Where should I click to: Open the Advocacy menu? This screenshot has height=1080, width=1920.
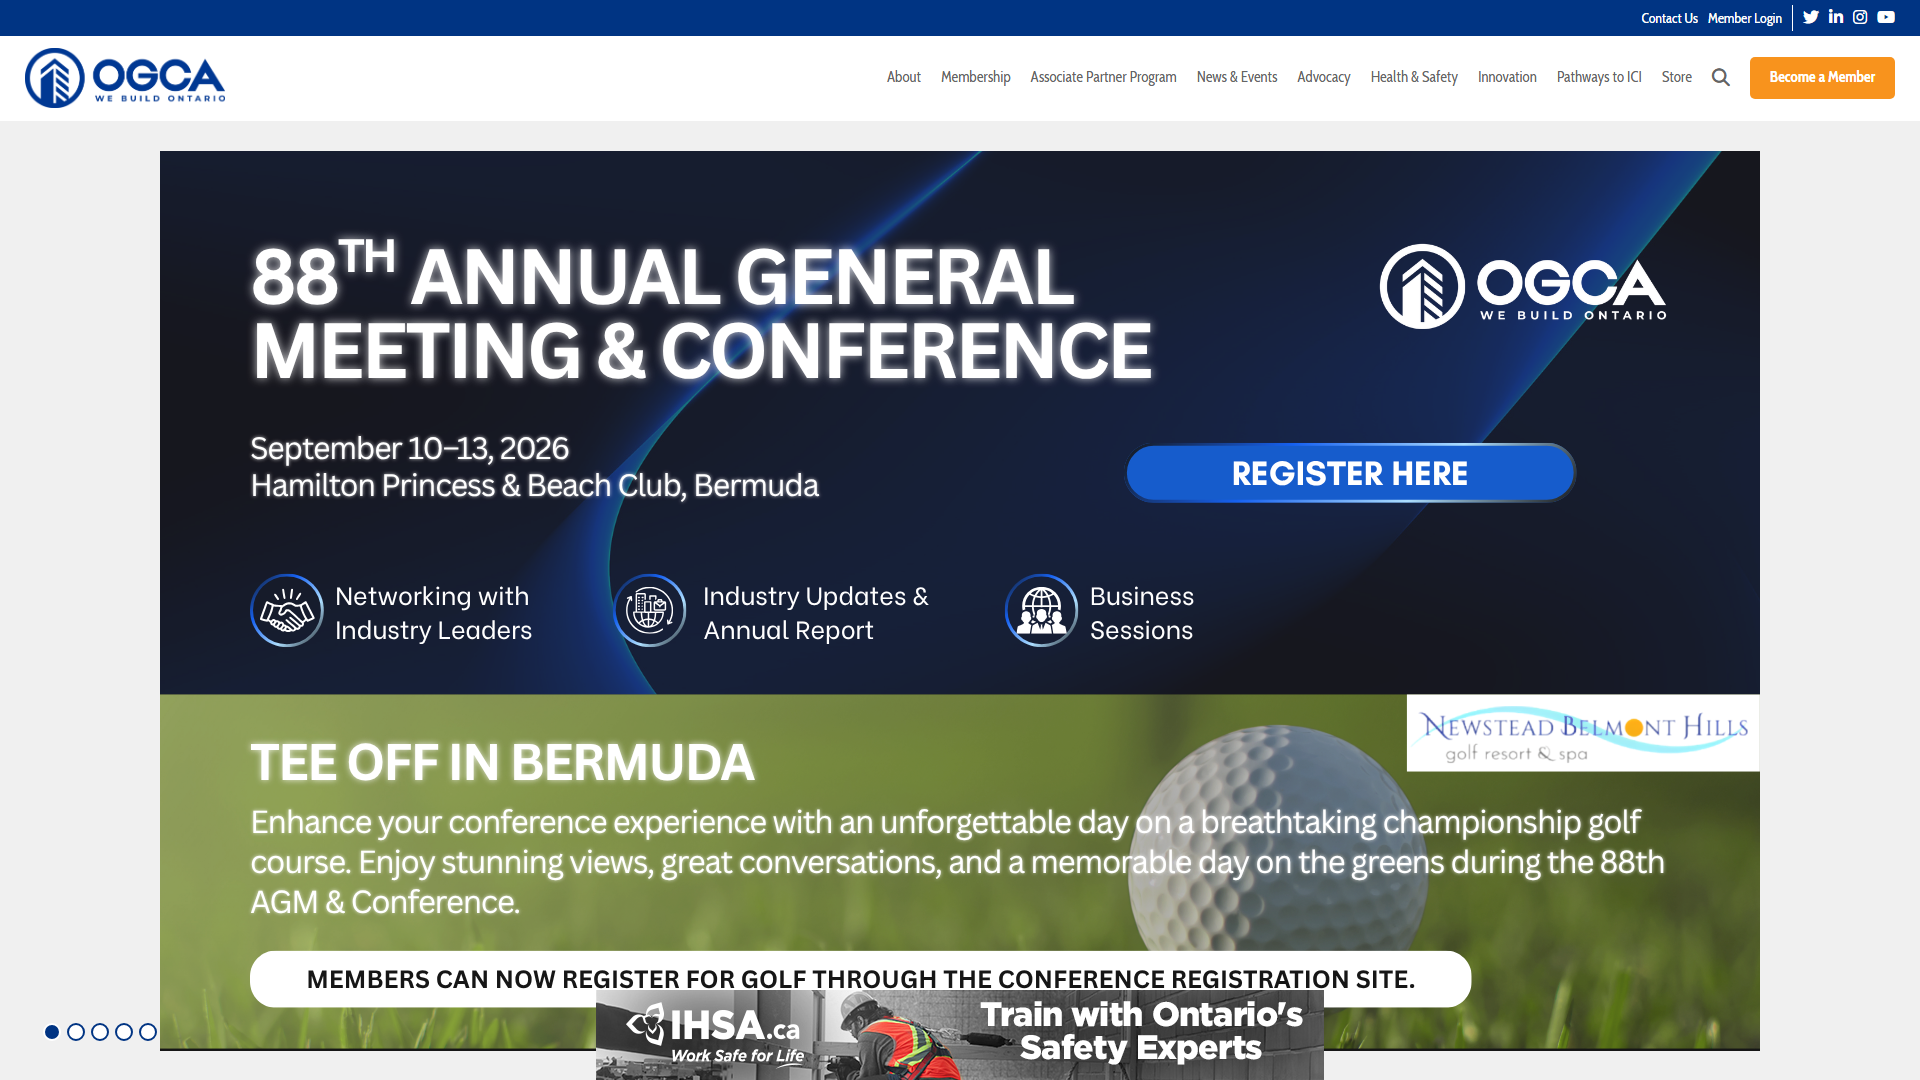[1324, 77]
